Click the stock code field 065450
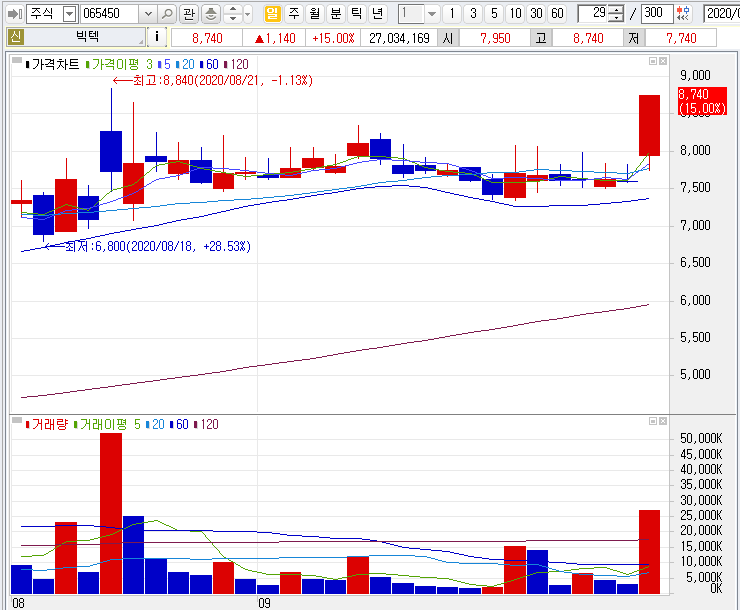The image size is (740, 610). [x=109, y=14]
